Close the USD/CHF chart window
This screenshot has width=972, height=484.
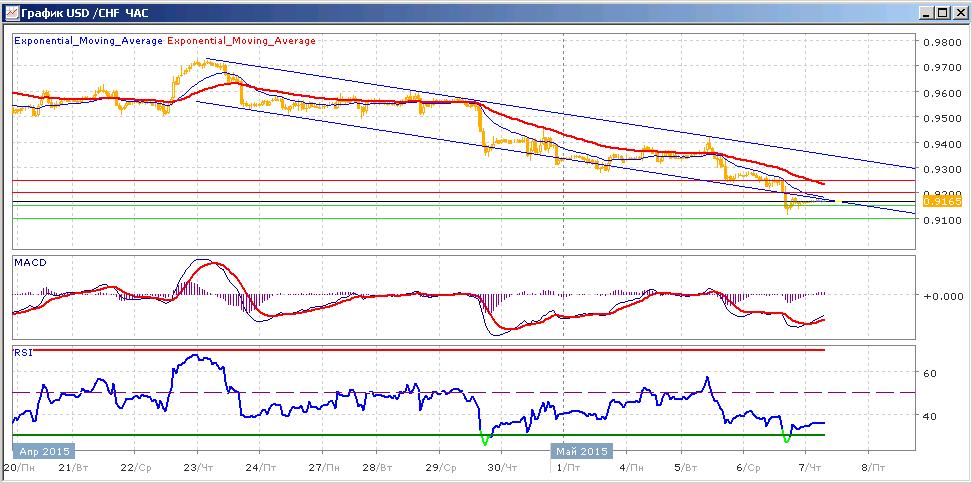pos(958,12)
